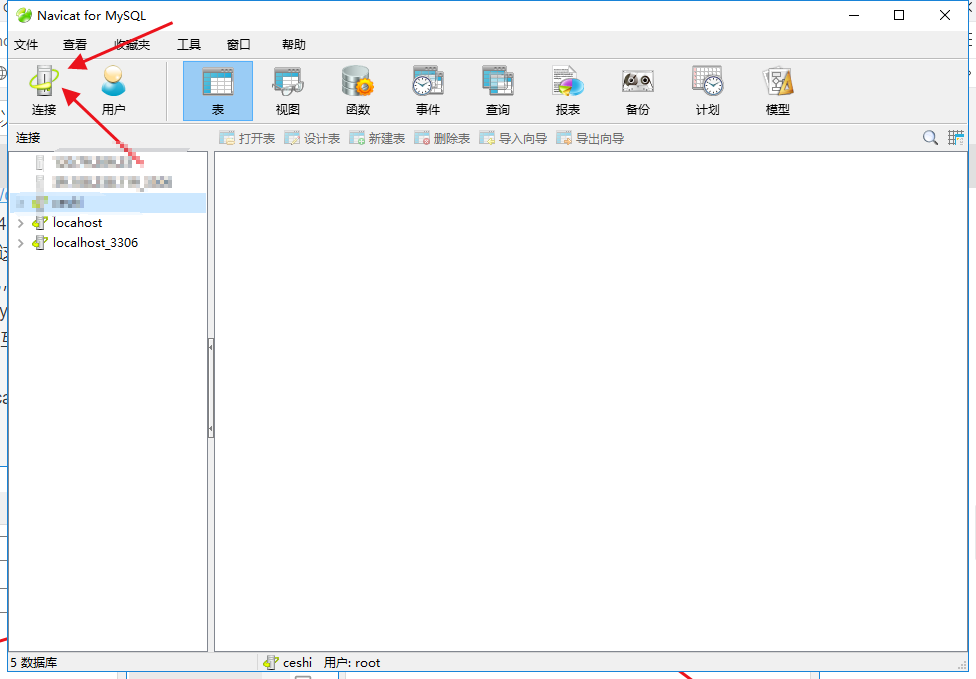Click the '5 数据库' status bar text
This screenshot has height=679, width=976.
[34, 663]
